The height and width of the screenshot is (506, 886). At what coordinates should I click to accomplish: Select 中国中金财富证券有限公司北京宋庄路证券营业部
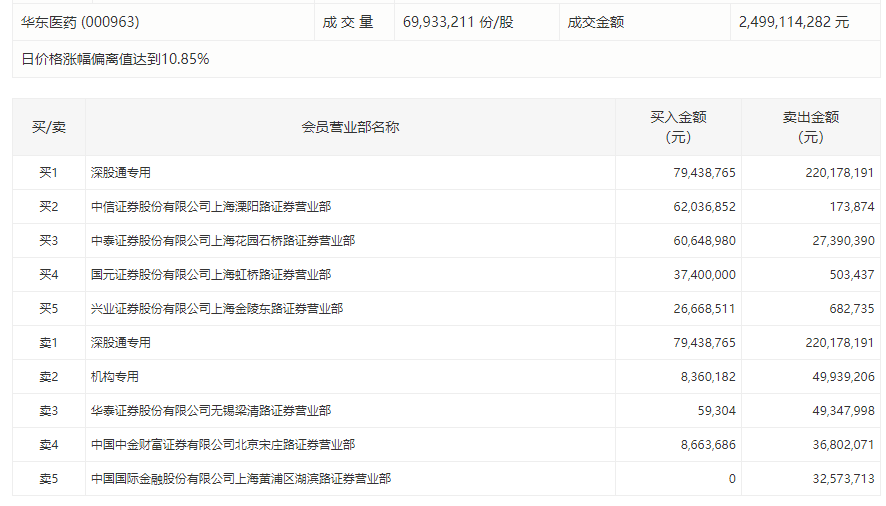click(x=223, y=444)
